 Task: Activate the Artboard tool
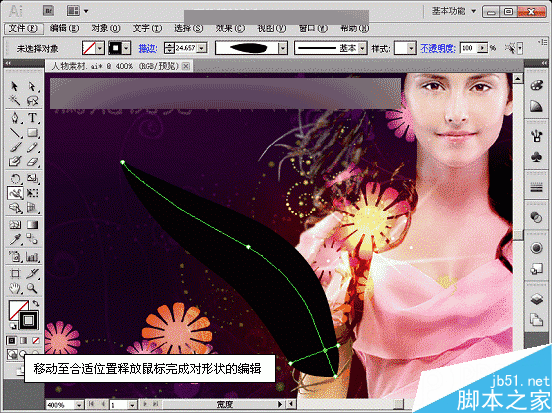point(15,274)
